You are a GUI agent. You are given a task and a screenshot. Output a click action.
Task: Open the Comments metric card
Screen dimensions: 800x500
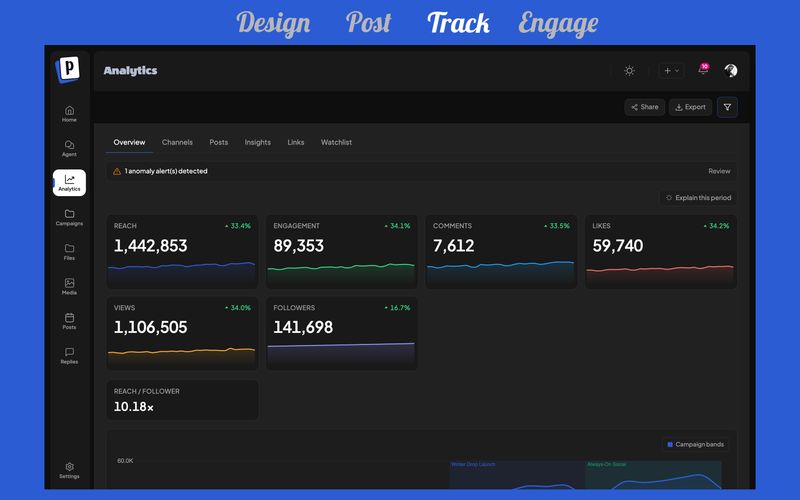pyautogui.click(x=501, y=252)
